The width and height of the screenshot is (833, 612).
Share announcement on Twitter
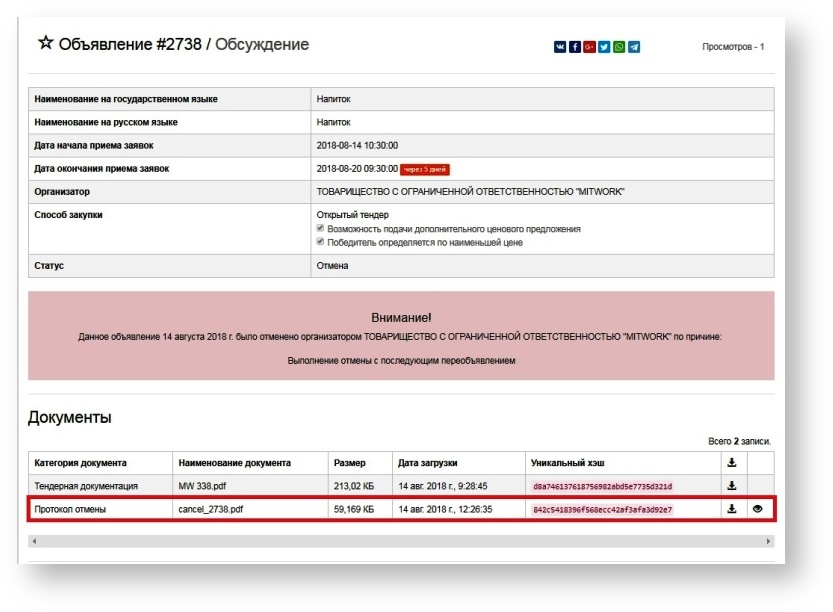tap(605, 47)
